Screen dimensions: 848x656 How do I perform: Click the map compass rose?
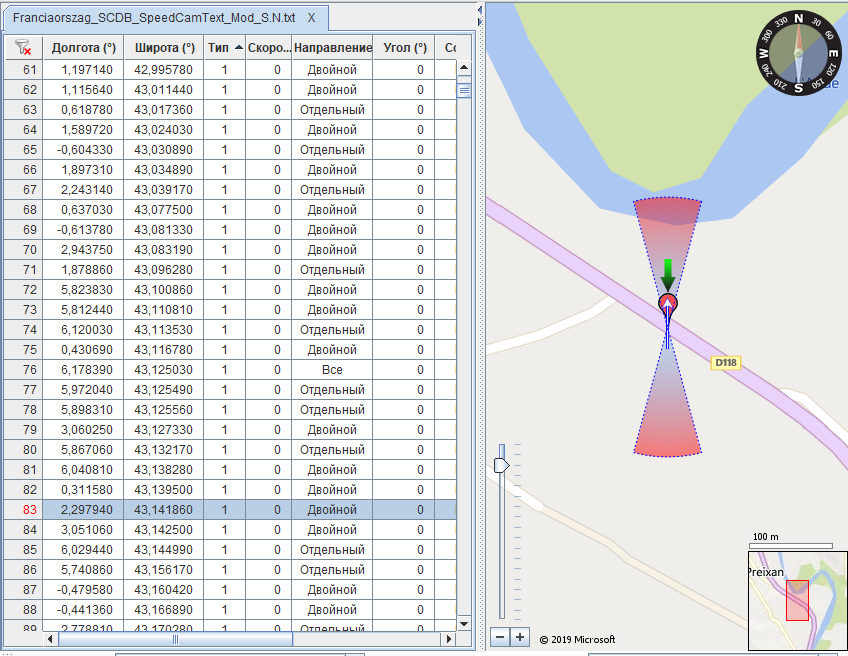798,53
